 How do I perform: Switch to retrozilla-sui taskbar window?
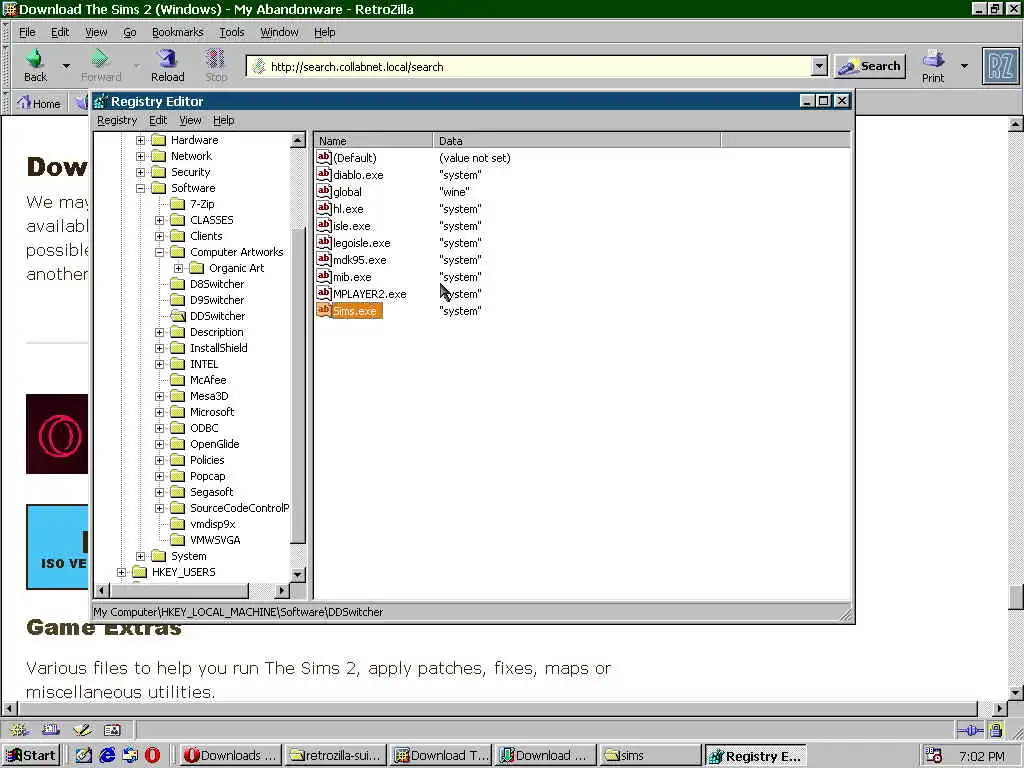(336, 756)
